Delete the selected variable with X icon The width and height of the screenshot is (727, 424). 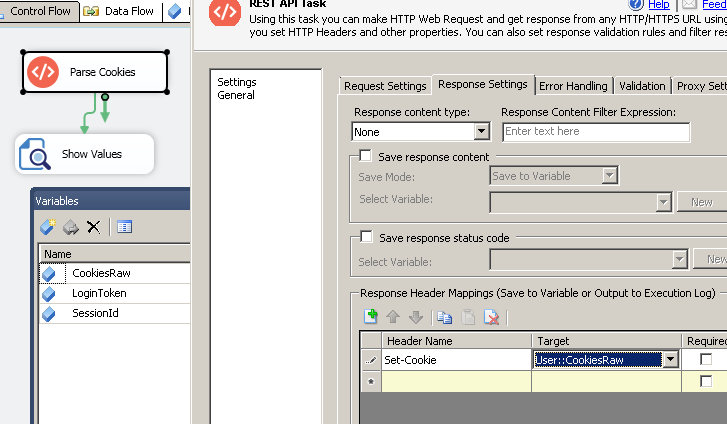click(x=94, y=227)
